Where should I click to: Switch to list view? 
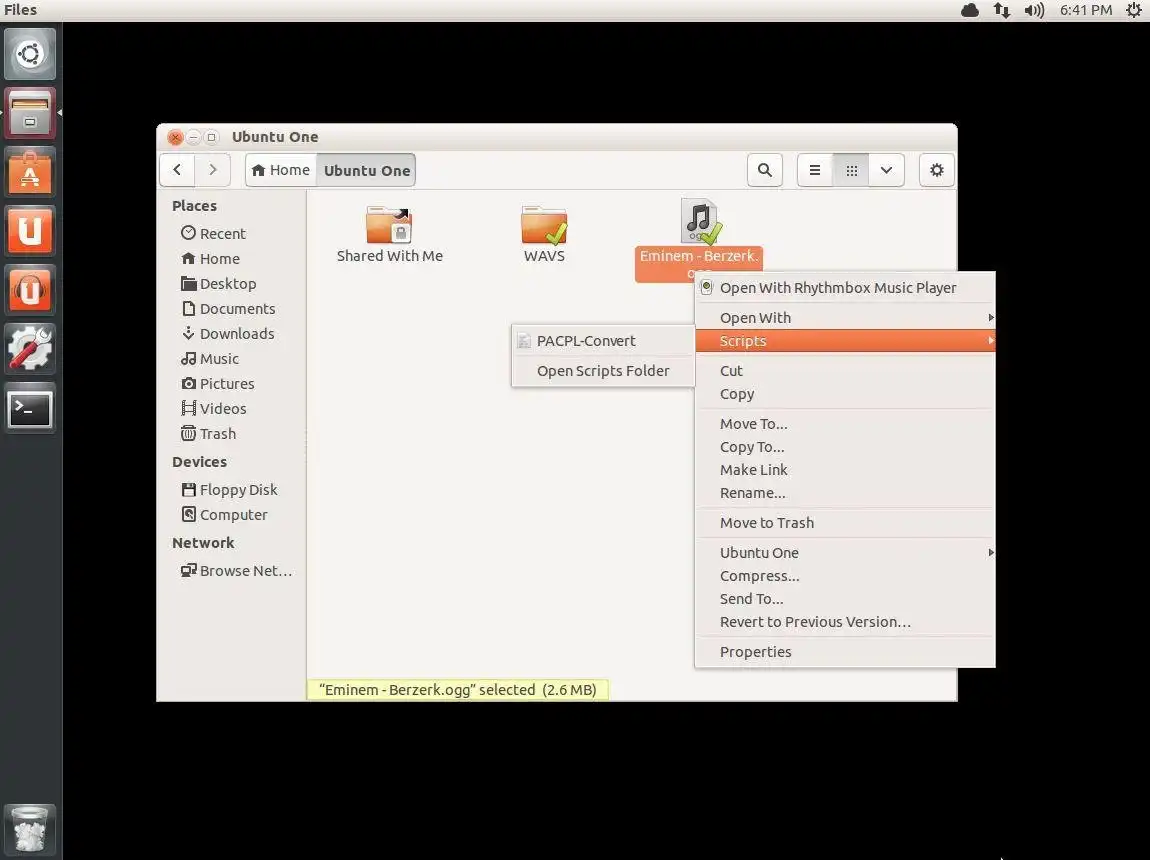[815, 170]
